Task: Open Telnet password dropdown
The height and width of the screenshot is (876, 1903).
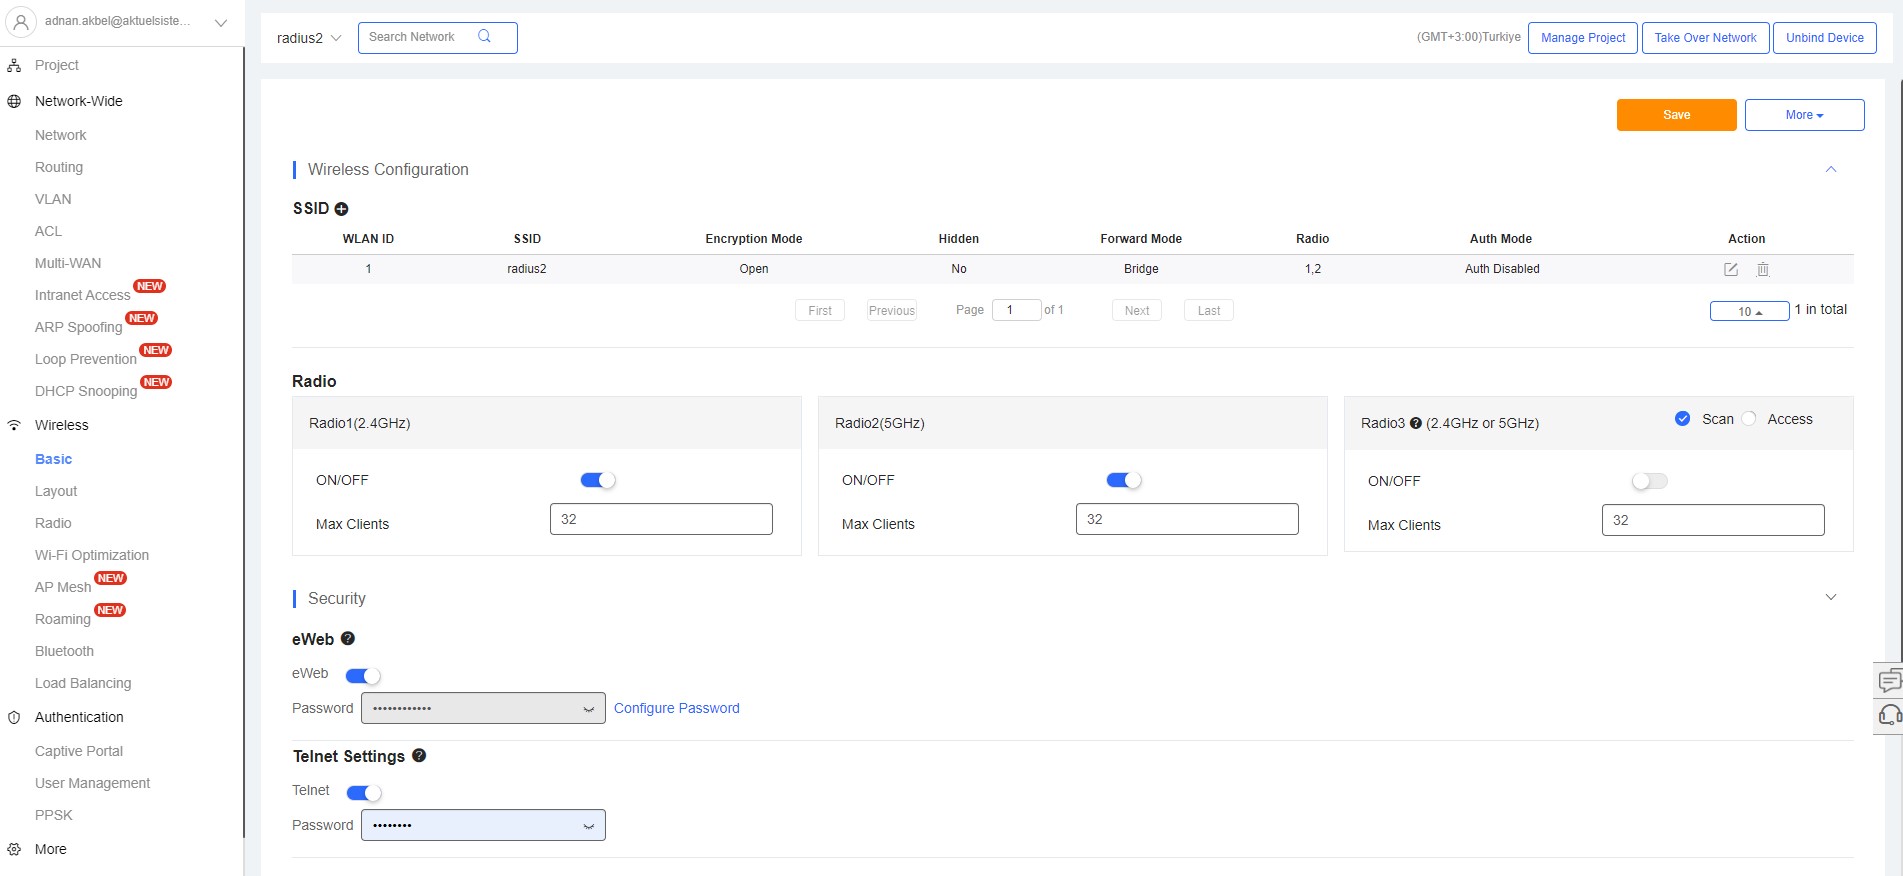Action: pos(588,826)
